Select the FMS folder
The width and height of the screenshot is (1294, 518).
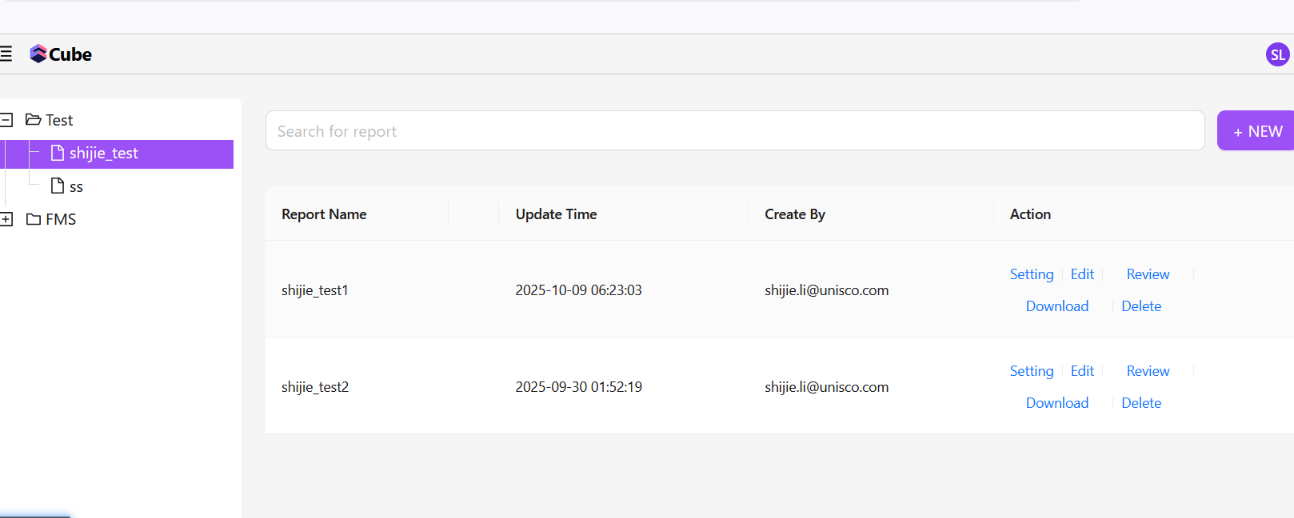[60, 219]
